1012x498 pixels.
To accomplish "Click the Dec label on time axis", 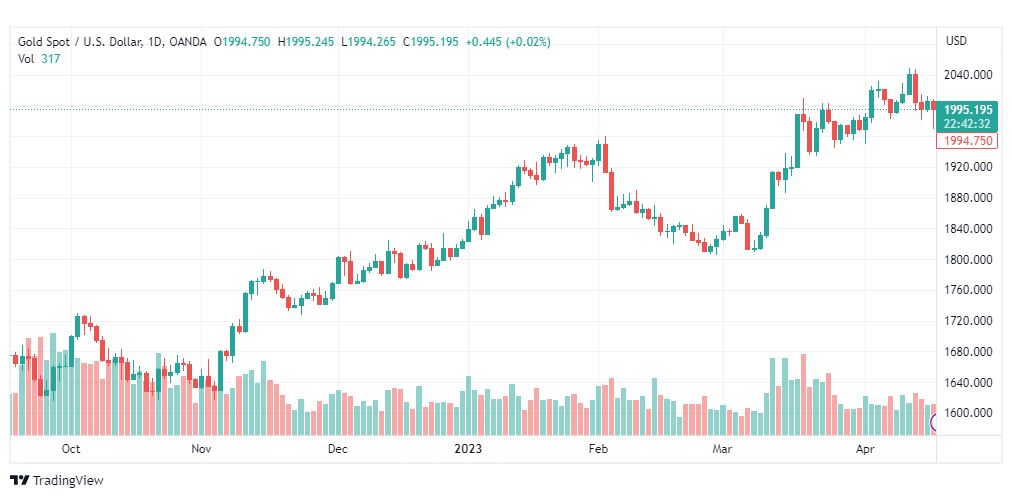I will (x=338, y=450).
